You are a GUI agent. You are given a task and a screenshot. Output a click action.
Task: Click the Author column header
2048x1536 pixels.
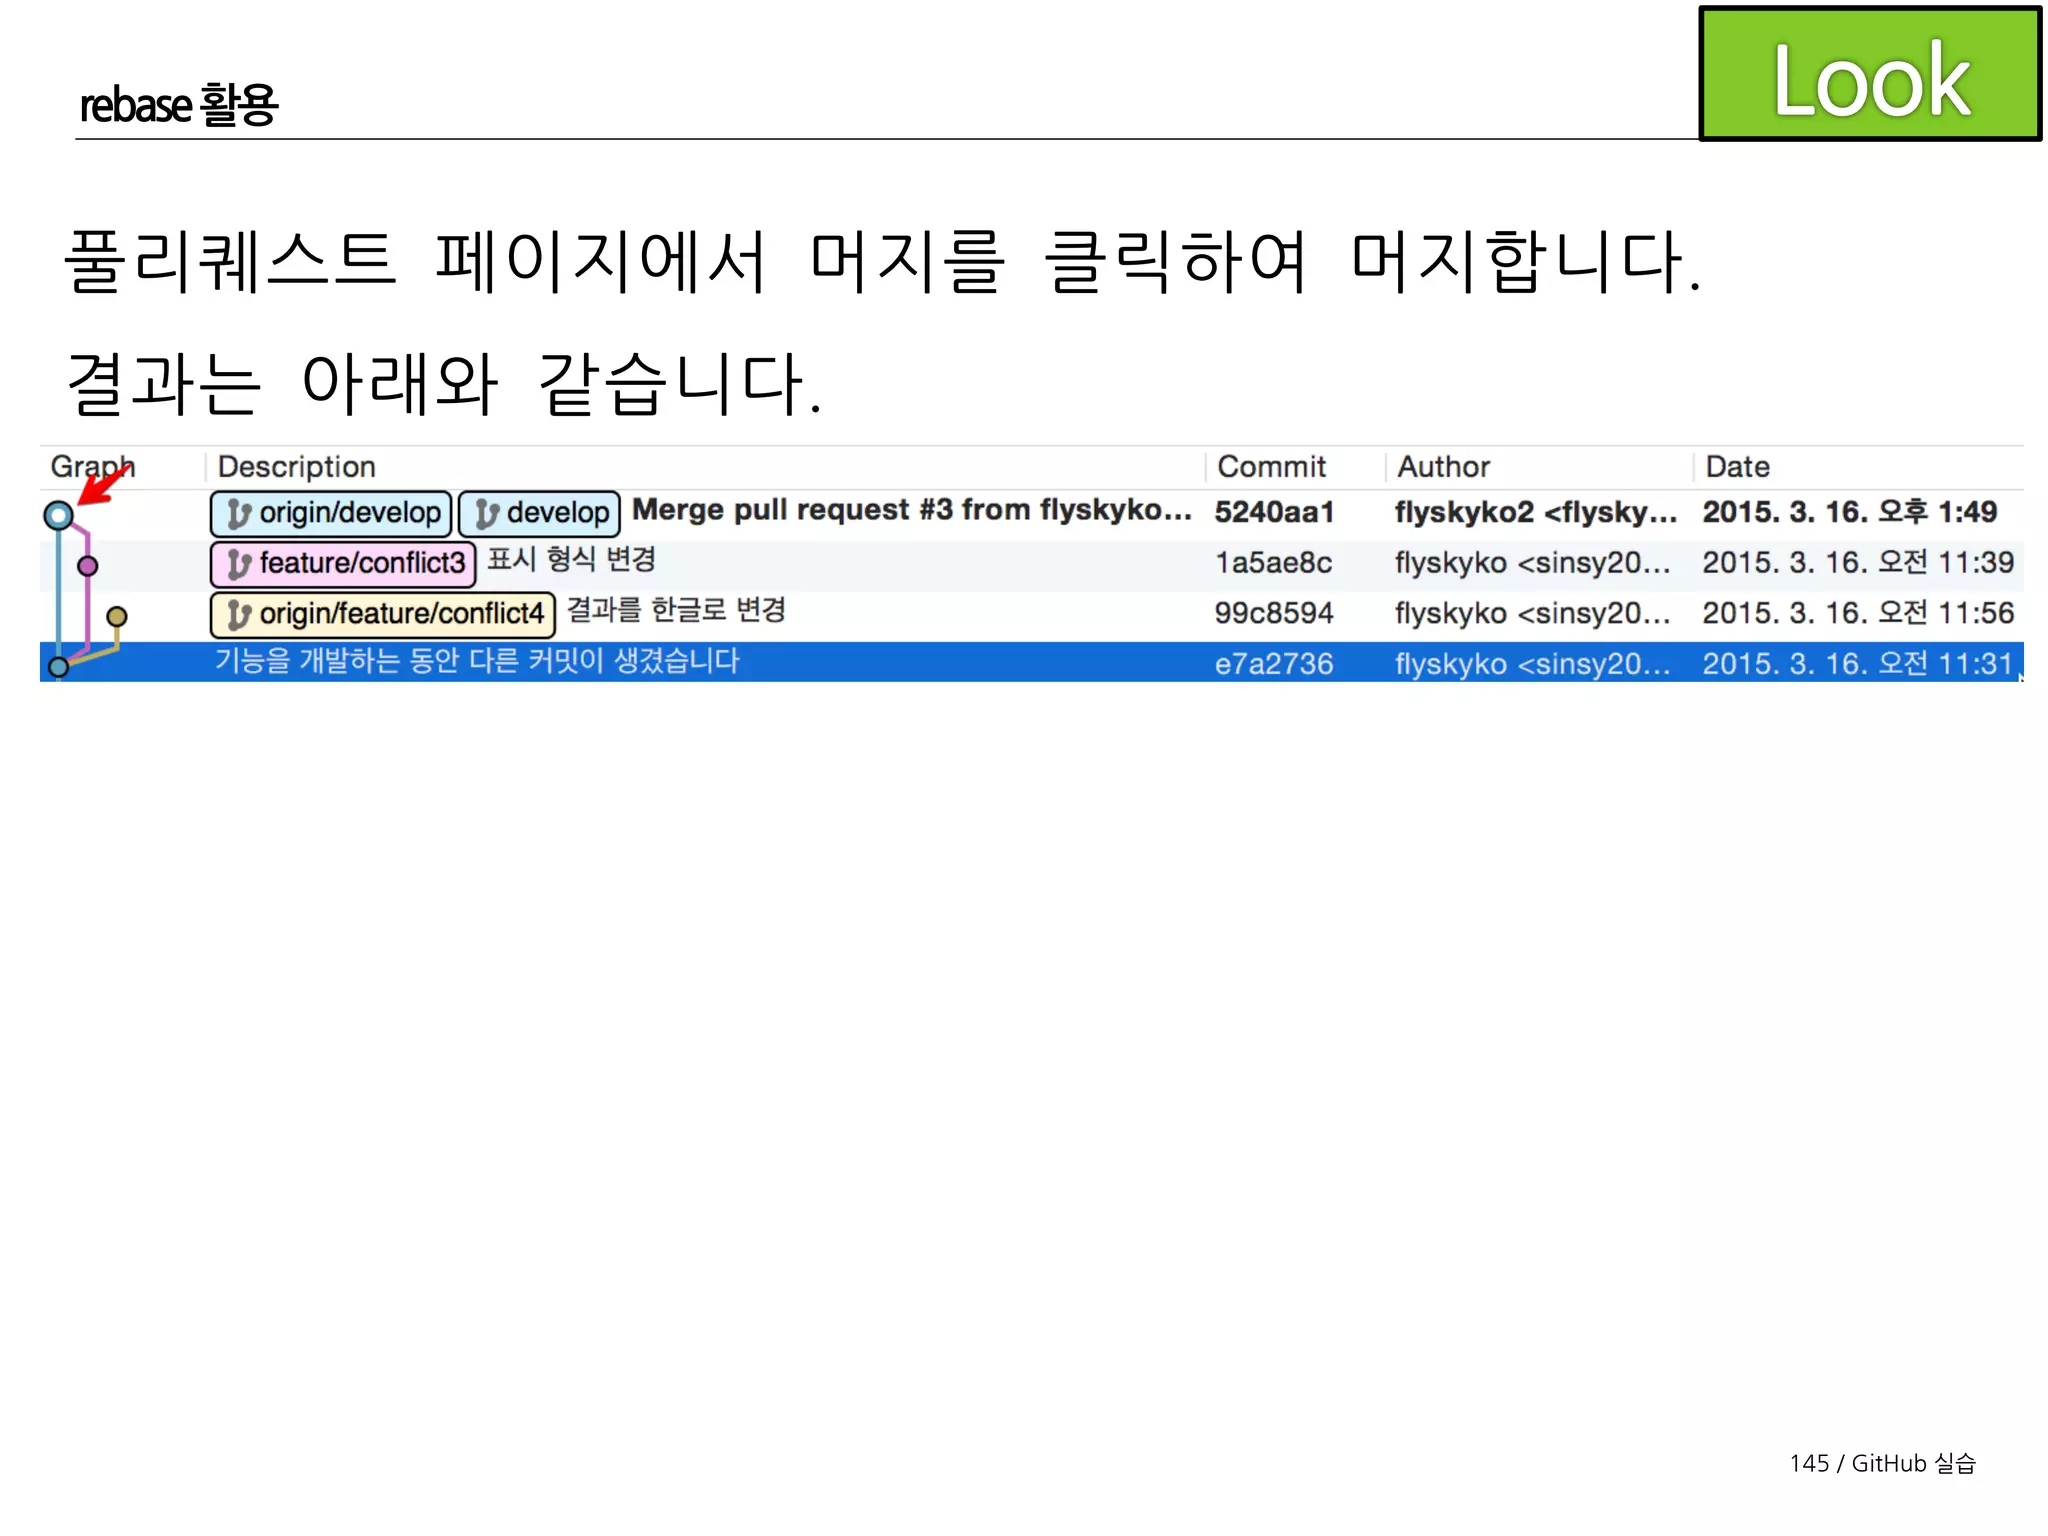coord(1443,467)
